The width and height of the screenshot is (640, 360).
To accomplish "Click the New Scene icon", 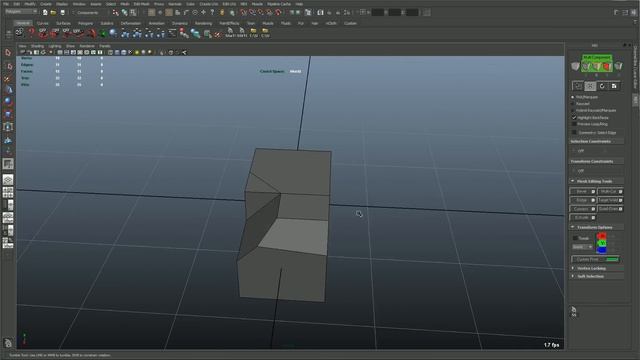I will point(45,13).
